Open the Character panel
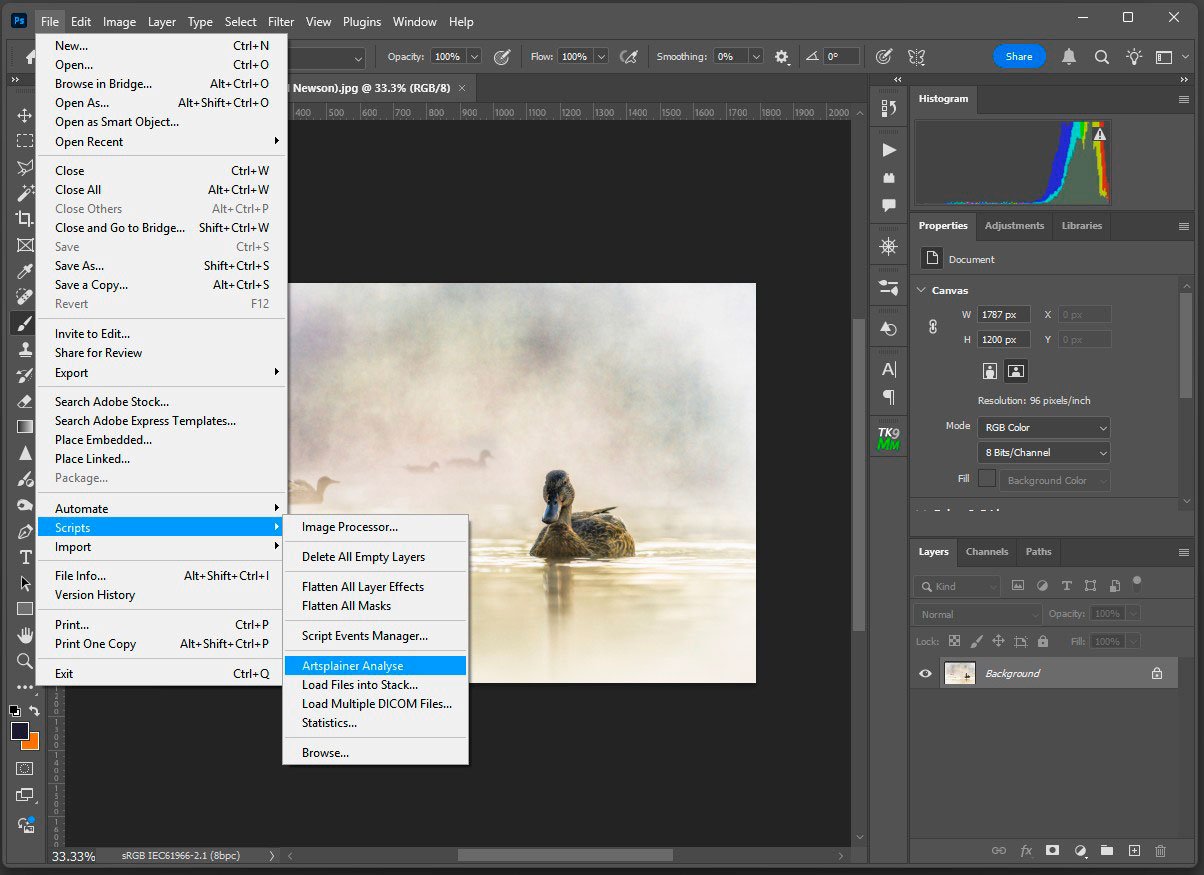This screenshot has height=875, width=1204. tap(888, 369)
